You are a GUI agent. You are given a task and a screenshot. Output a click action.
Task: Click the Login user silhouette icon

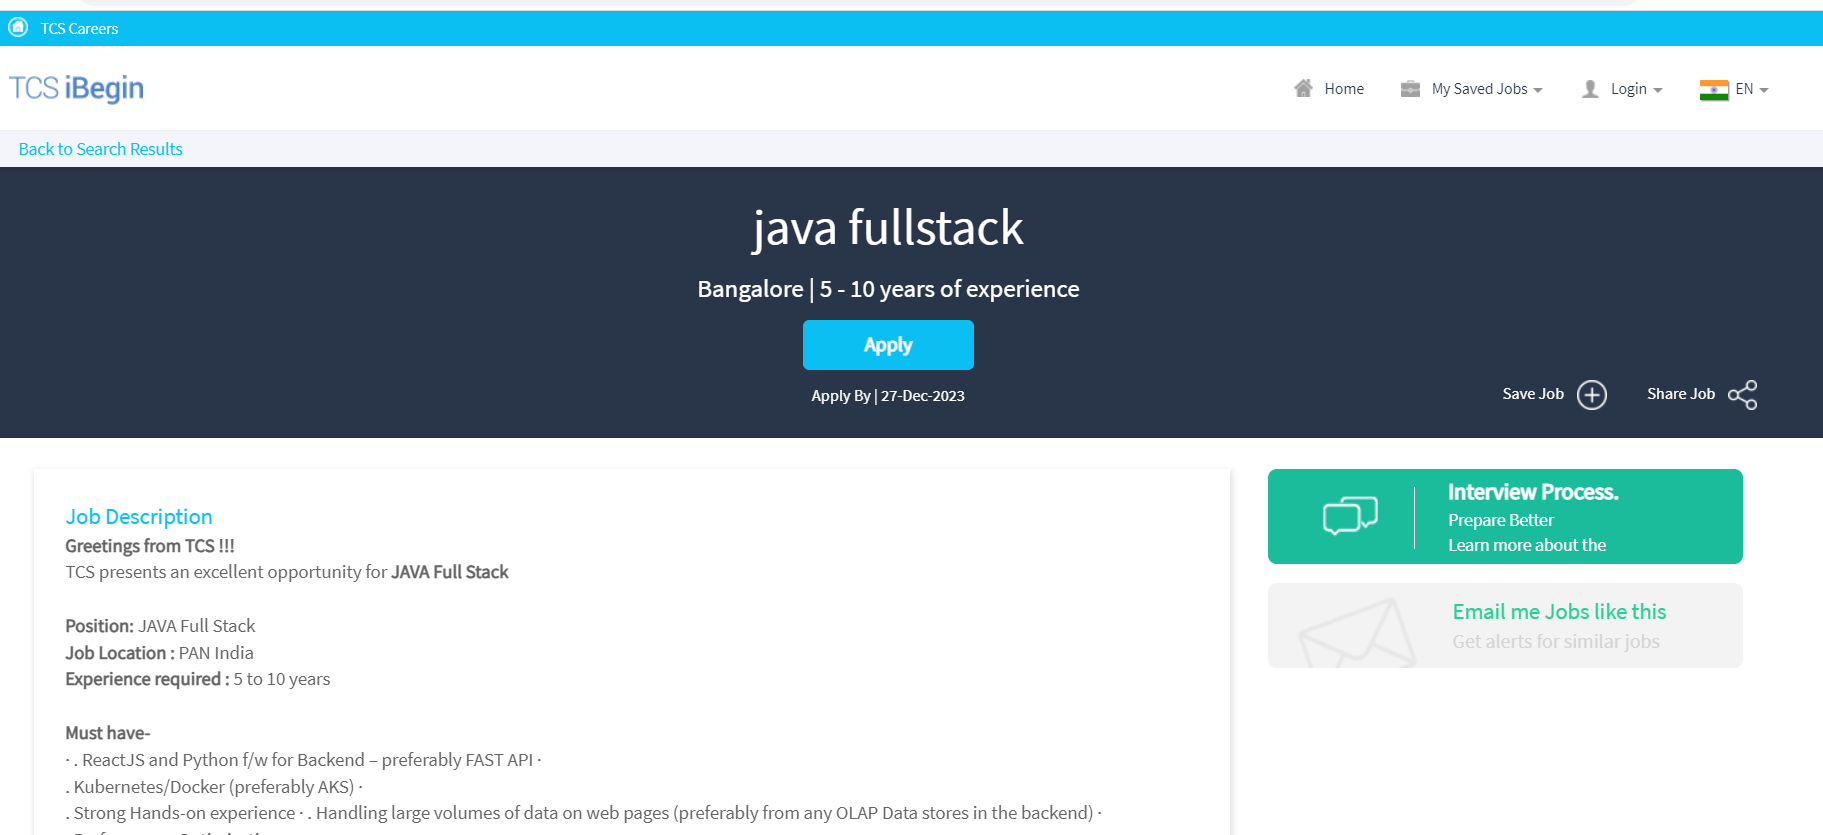tap(1590, 89)
